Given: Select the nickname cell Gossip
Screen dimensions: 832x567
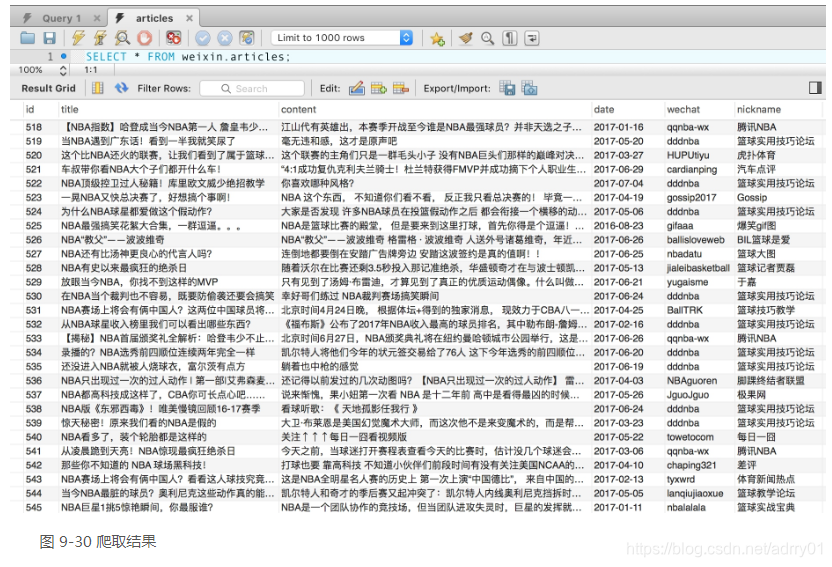Looking at the screenshot, I should click(752, 197).
